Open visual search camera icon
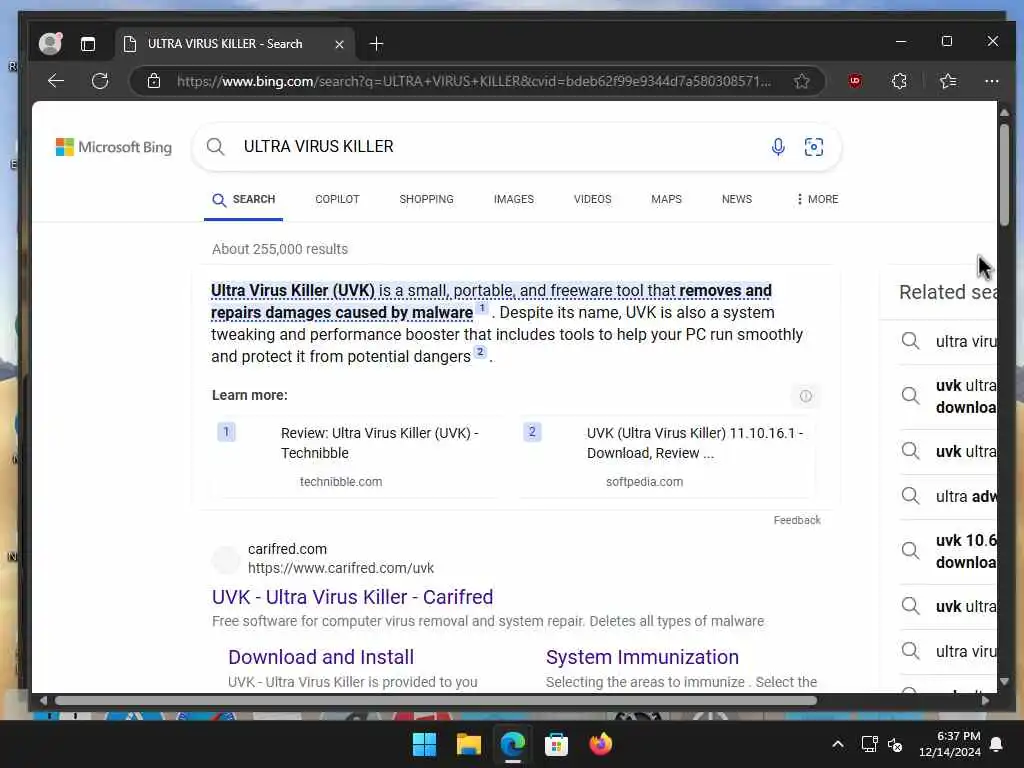This screenshot has width=1024, height=768. pyautogui.click(x=814, y=147)
